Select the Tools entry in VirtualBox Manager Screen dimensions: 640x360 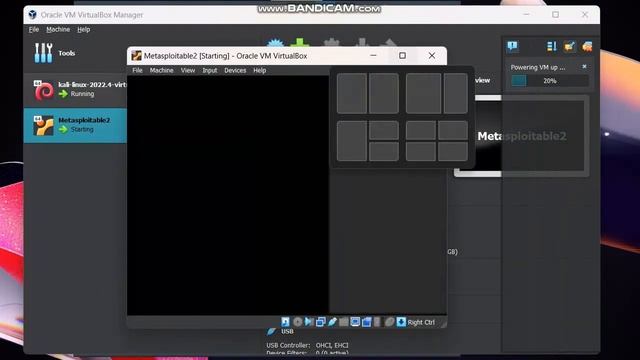click(x=75, y=53)
